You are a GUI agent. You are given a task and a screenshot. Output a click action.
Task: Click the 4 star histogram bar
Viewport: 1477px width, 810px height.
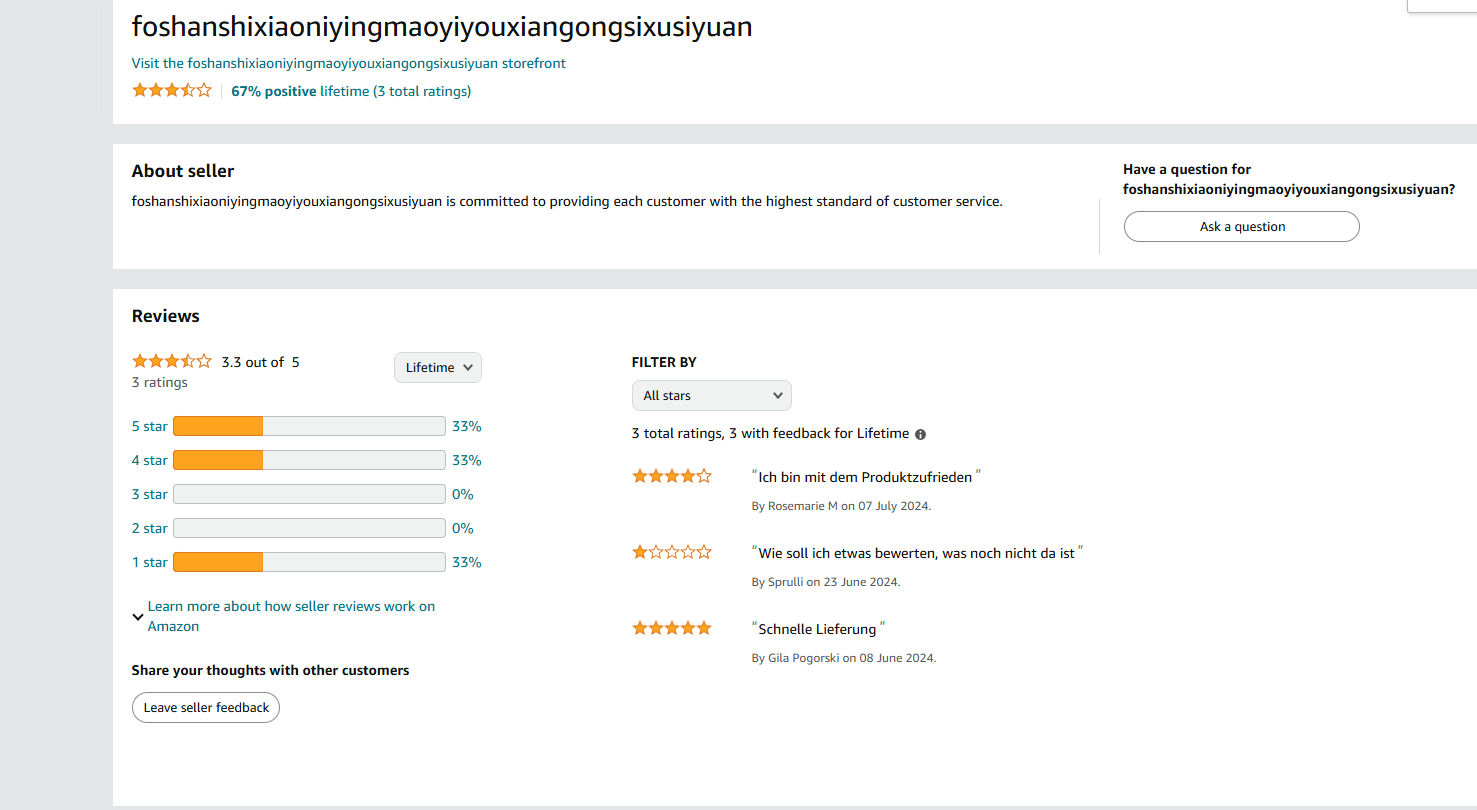click(309, 461)
